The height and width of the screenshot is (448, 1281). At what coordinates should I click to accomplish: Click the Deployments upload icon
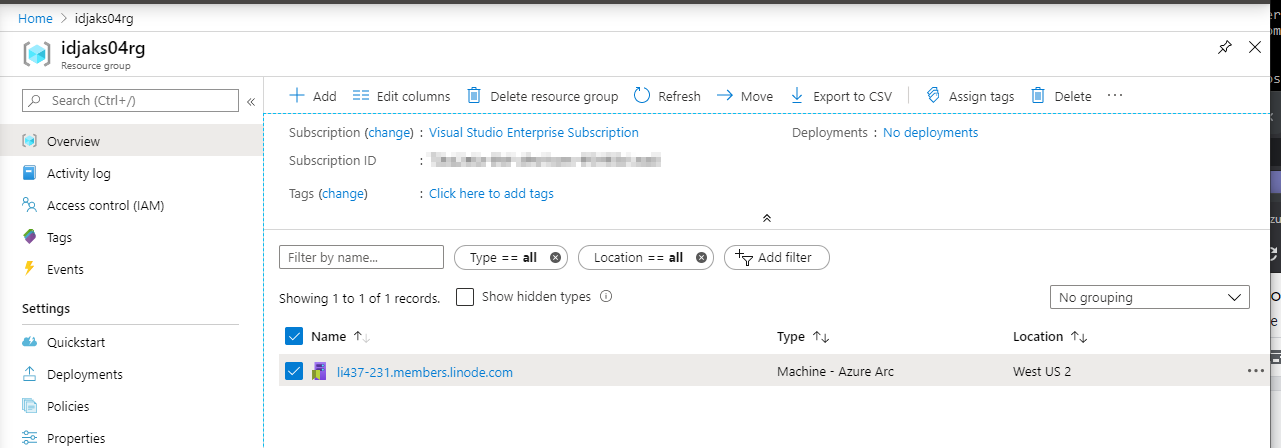[x=29, y=374]
